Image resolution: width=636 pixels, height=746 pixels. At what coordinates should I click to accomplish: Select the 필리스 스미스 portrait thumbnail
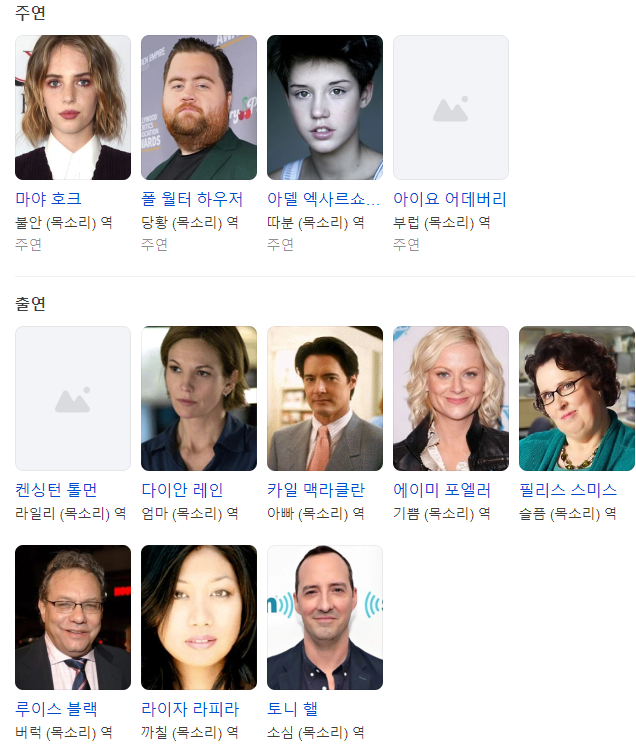coord(577,398)
